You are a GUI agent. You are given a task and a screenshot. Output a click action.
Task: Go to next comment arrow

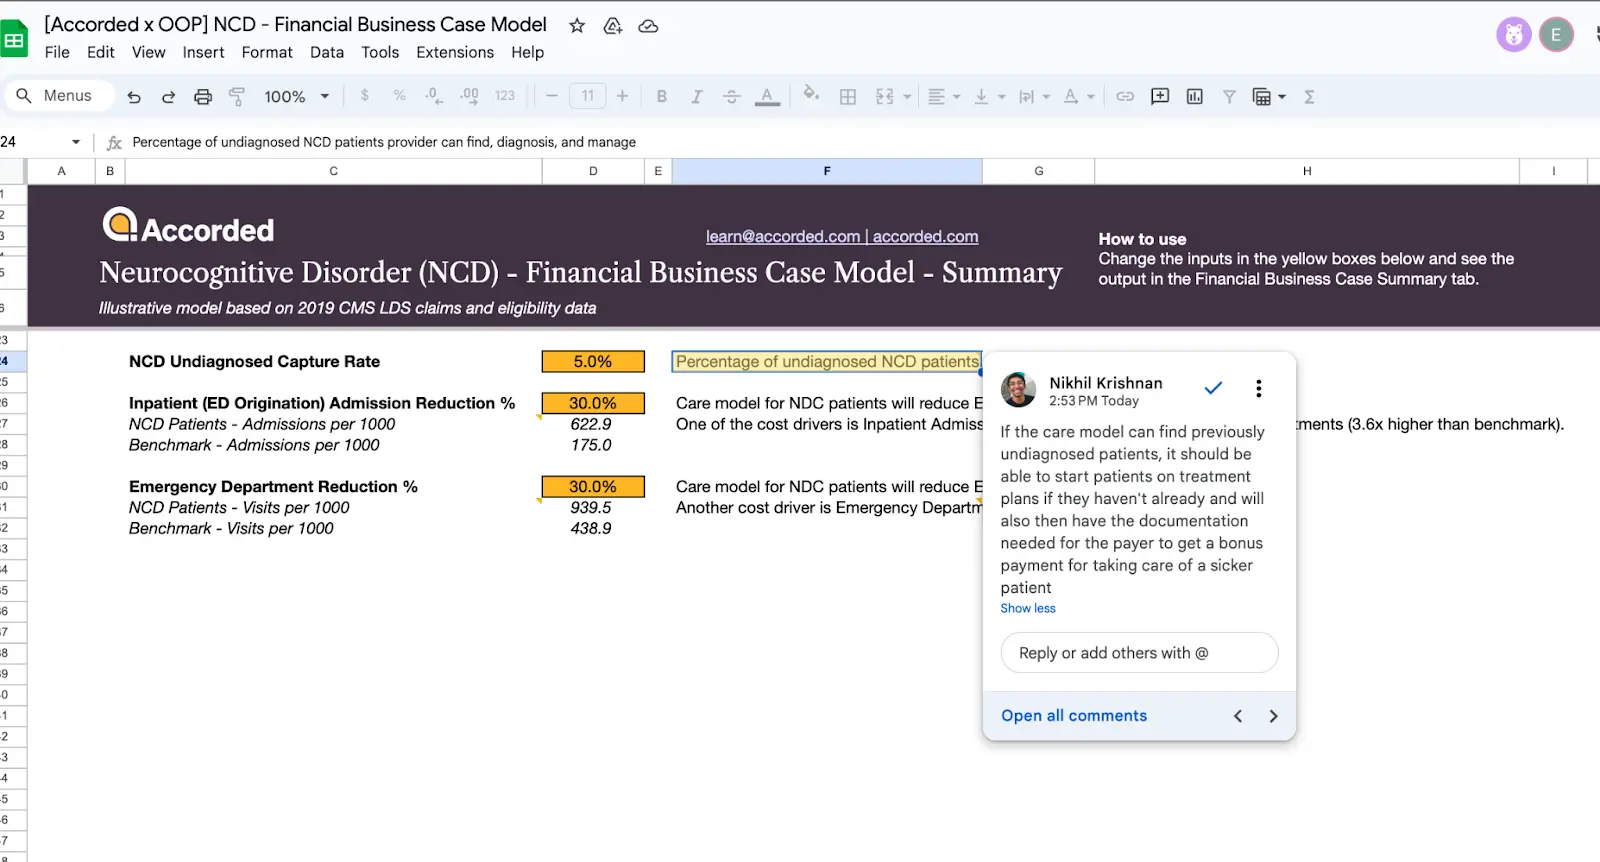click(1273, 716)
